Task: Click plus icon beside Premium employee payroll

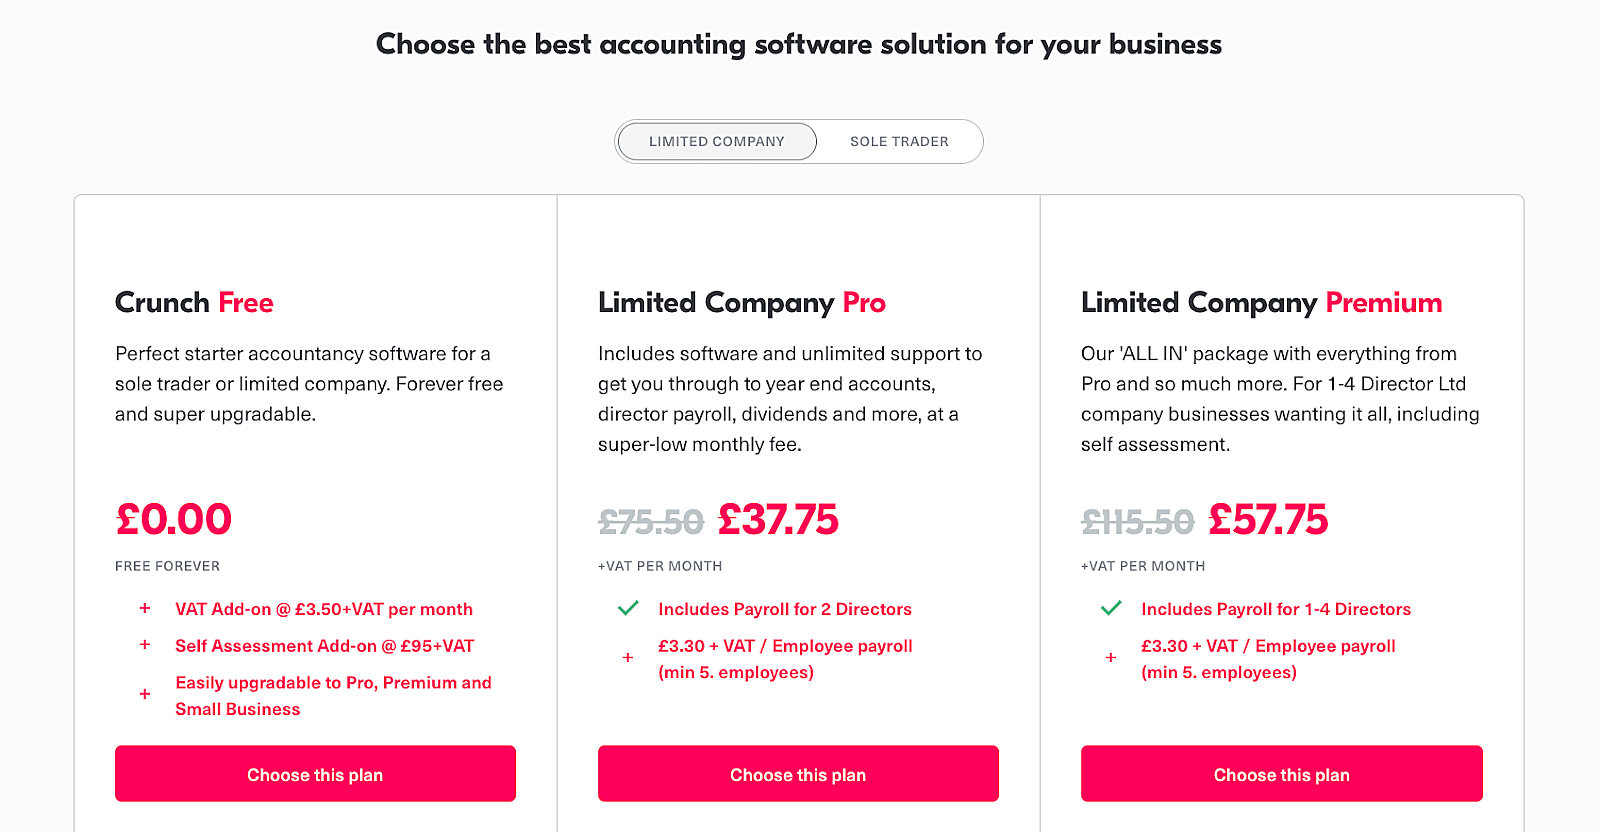Action: pyautogui.click(x=1111, y=658)
